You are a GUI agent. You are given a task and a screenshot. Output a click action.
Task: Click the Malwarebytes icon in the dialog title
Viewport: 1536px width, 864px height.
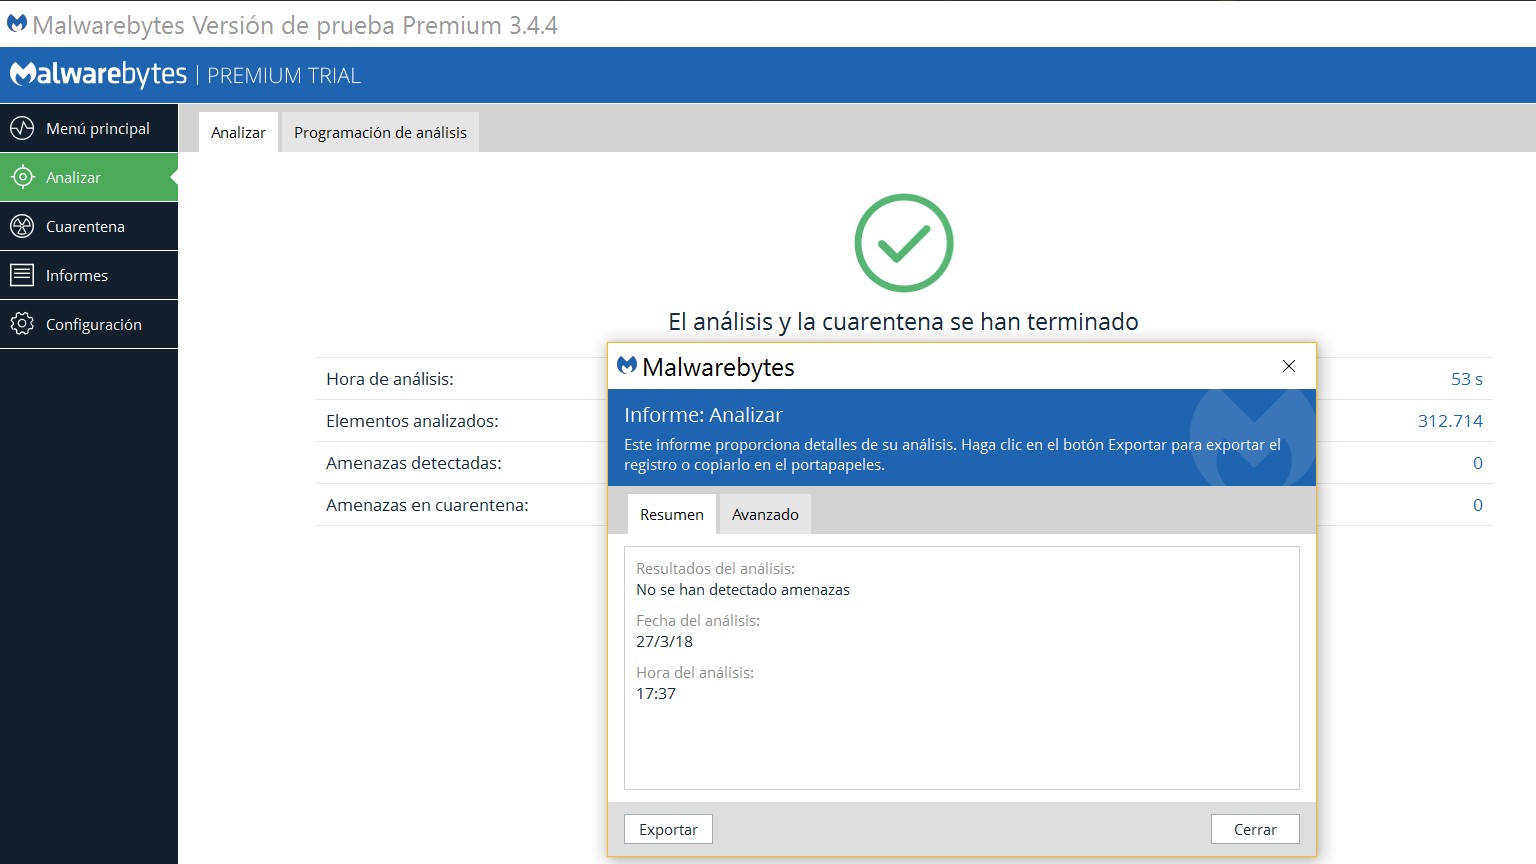627,366
